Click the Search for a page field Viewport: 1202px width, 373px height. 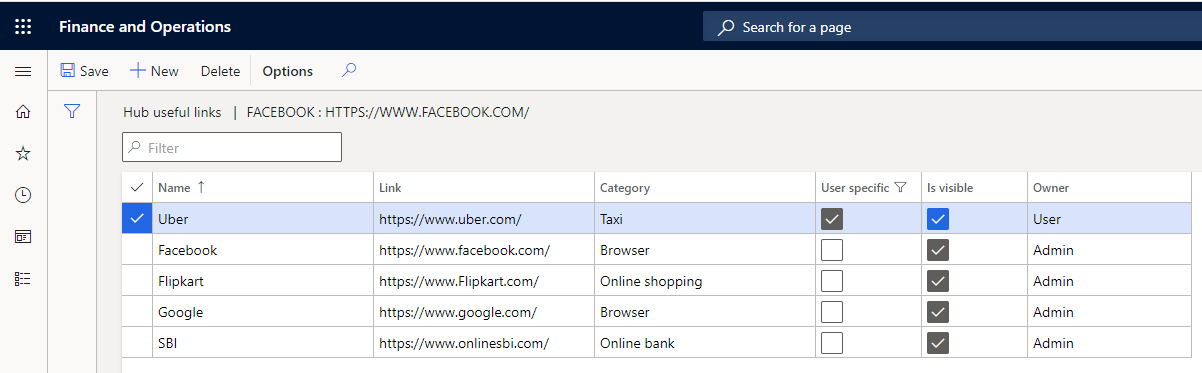(x=952, y=27)
